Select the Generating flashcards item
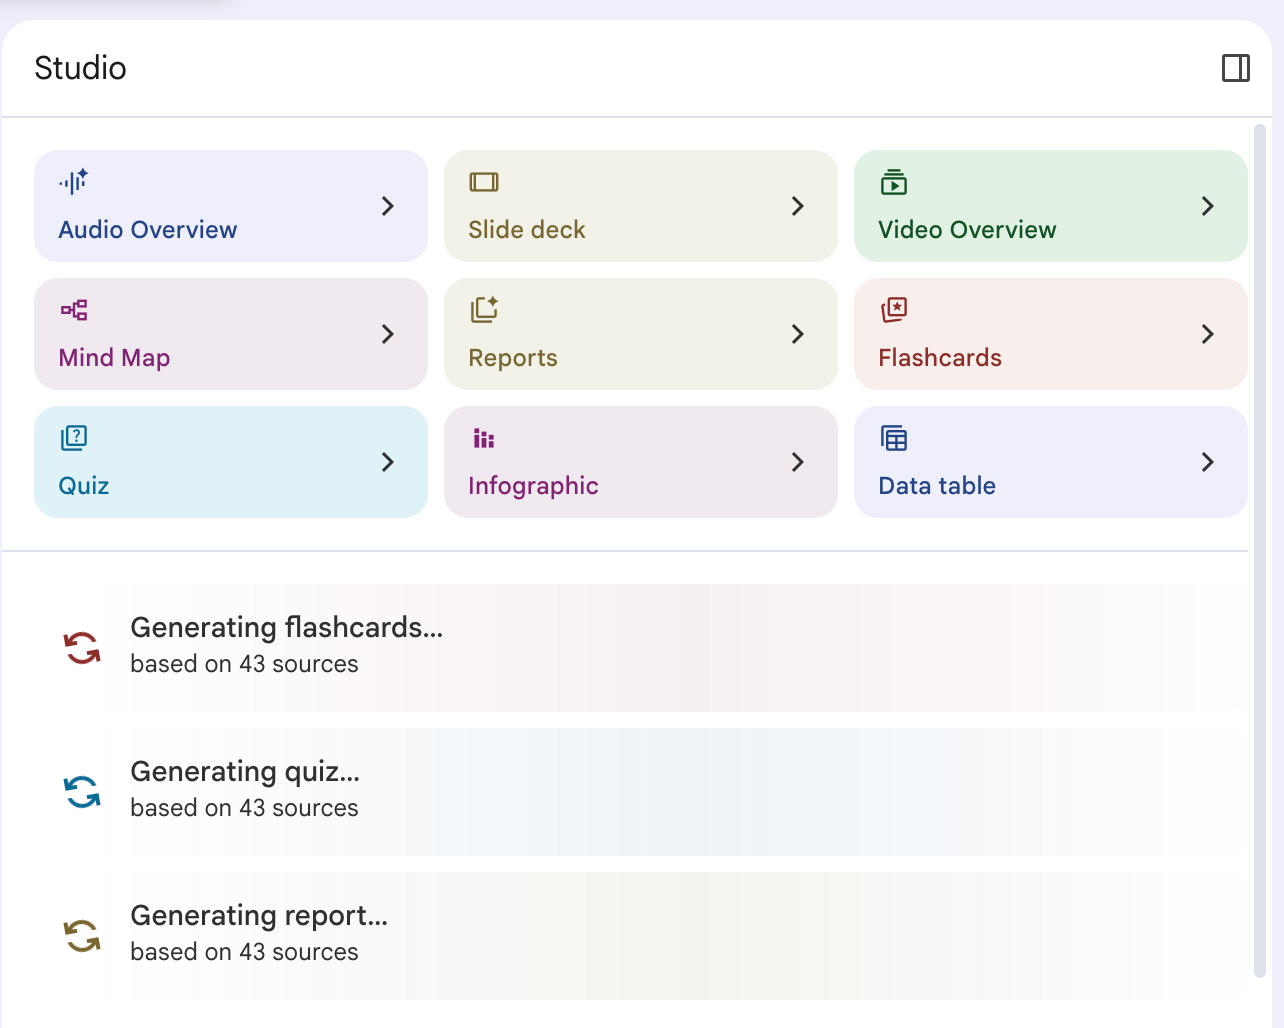This screenshot has height=1028, width=1284. click(x=641, y=648)
